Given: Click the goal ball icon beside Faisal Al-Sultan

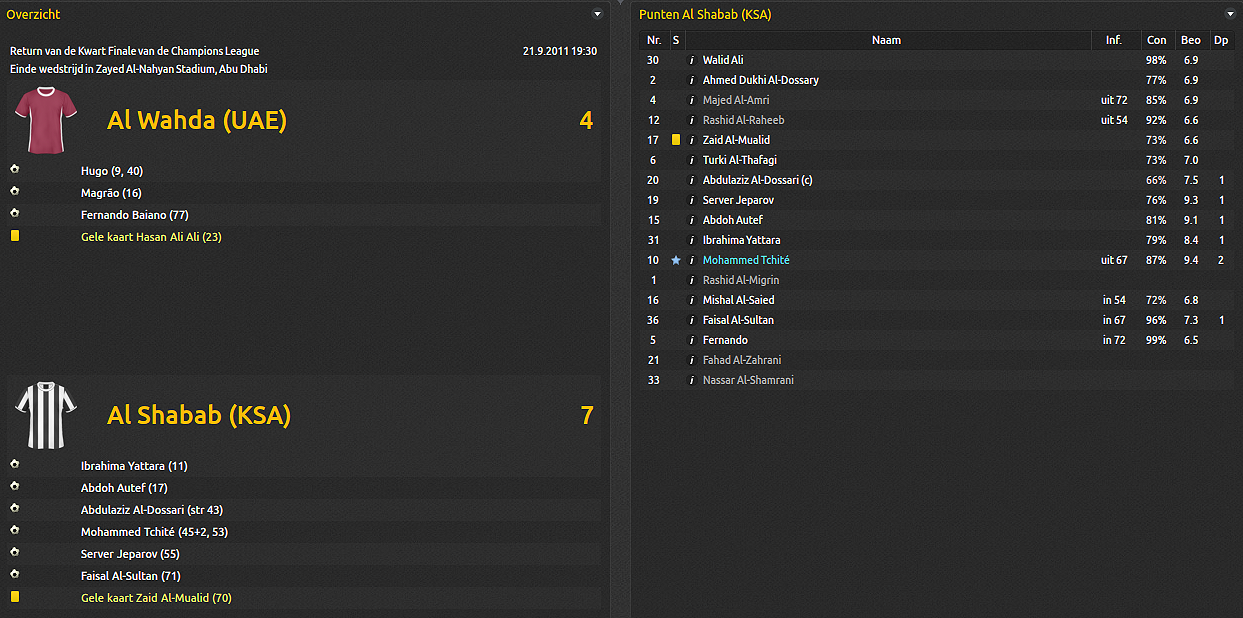Looking at the screenshot, I should (x=15, y=575).
